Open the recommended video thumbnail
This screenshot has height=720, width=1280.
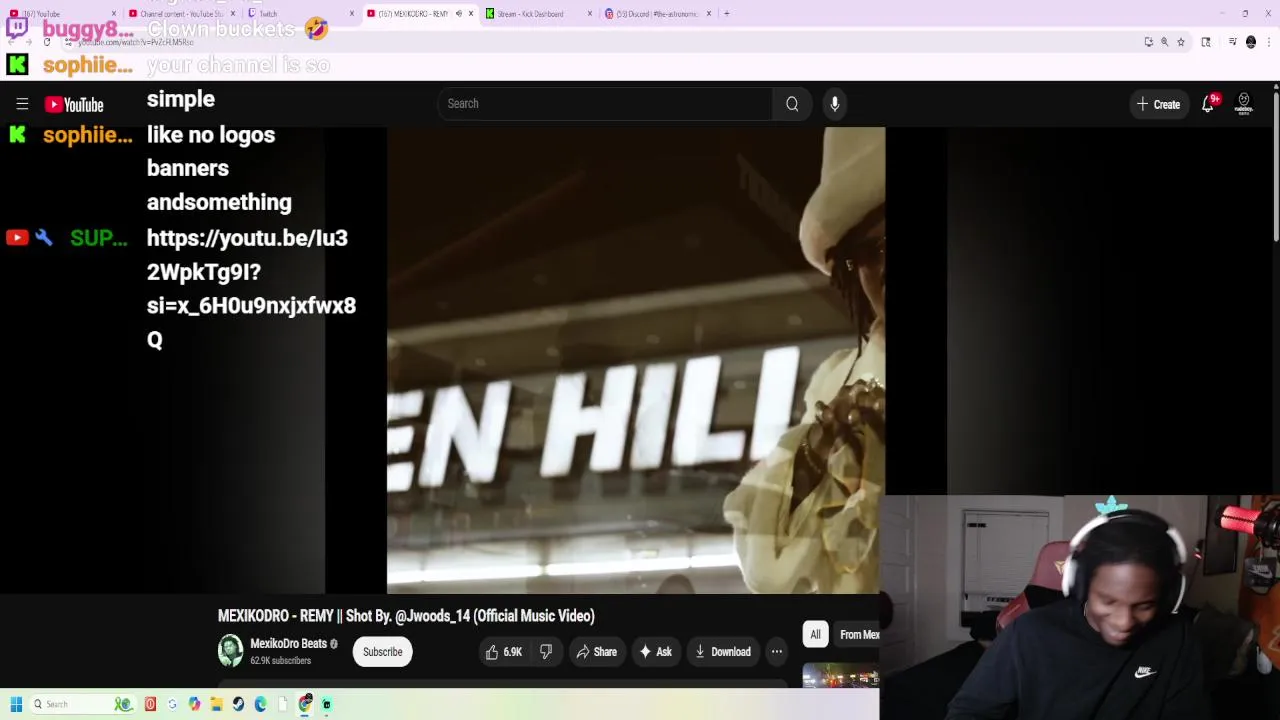(x=840, y=677)
